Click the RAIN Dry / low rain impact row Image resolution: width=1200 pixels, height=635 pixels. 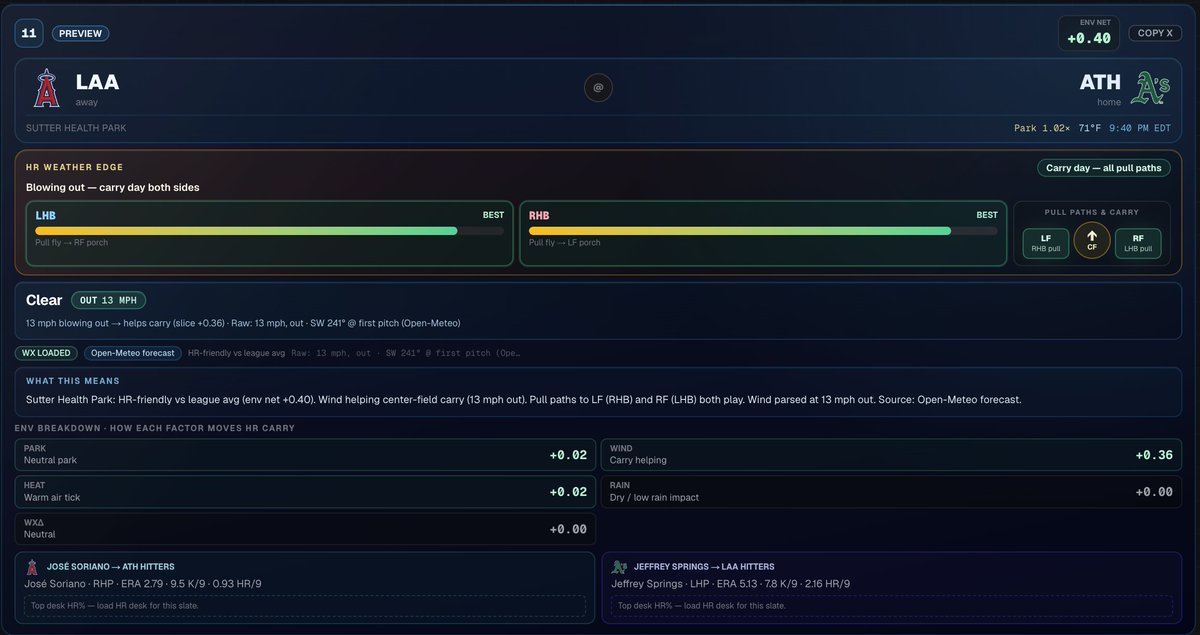[x=891, y=491]
